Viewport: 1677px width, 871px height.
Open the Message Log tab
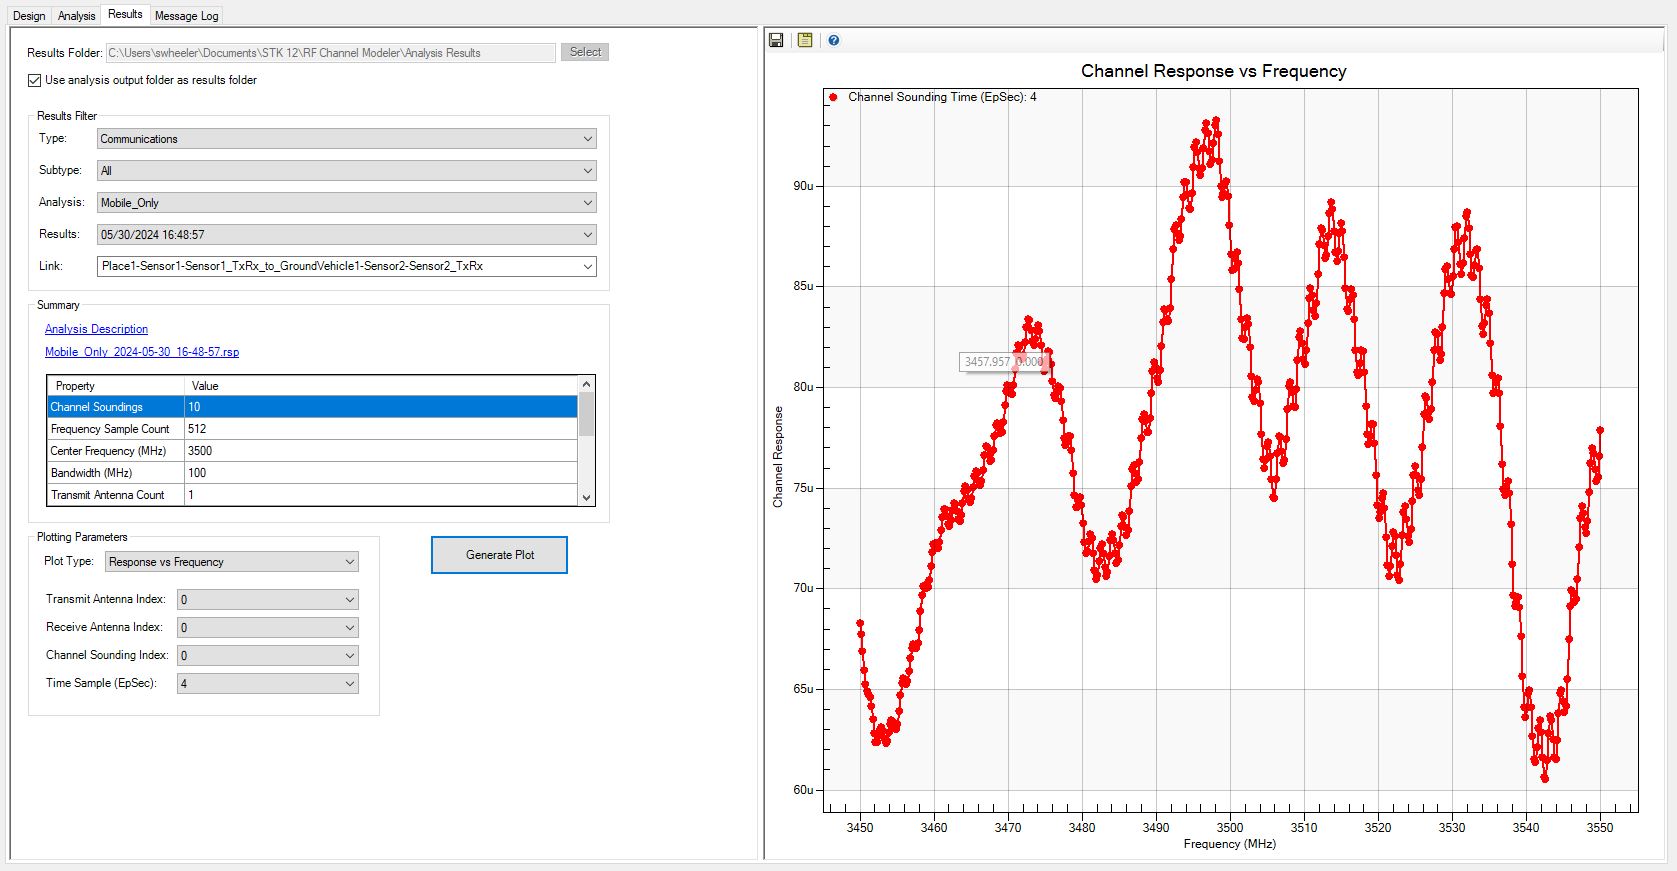186,15
